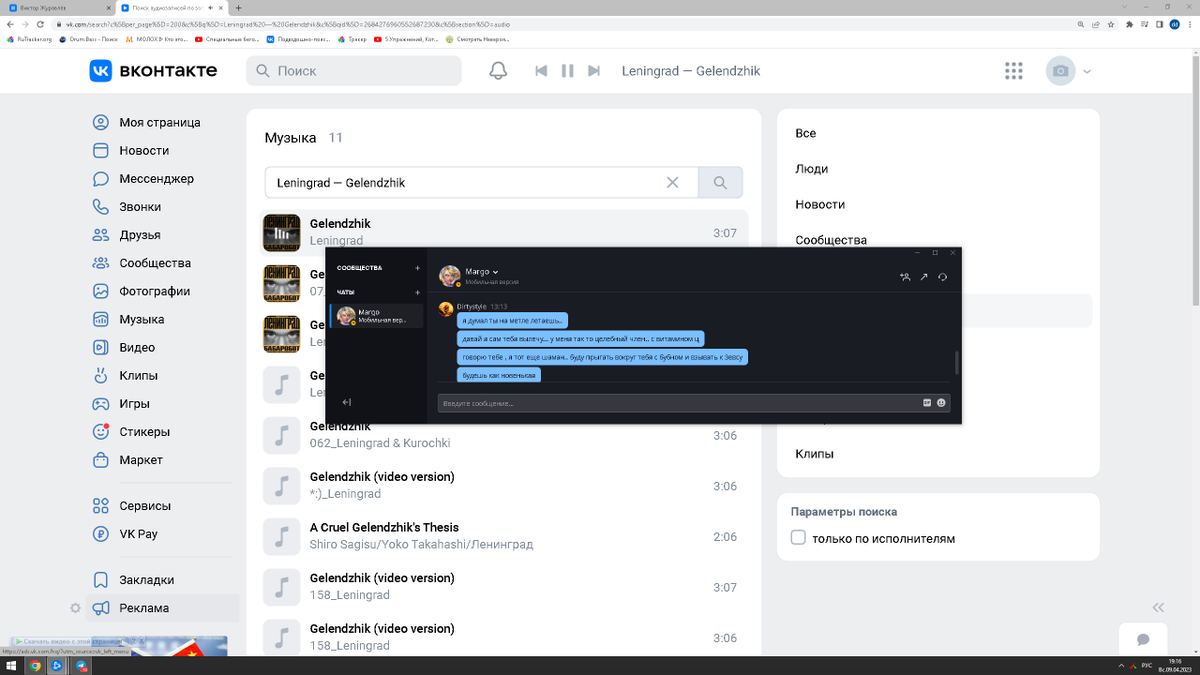The width and height of the screenshot is (1200, 675).
Task: Click the messenger chat scrollbar
Action: click(x=957, y=363)
